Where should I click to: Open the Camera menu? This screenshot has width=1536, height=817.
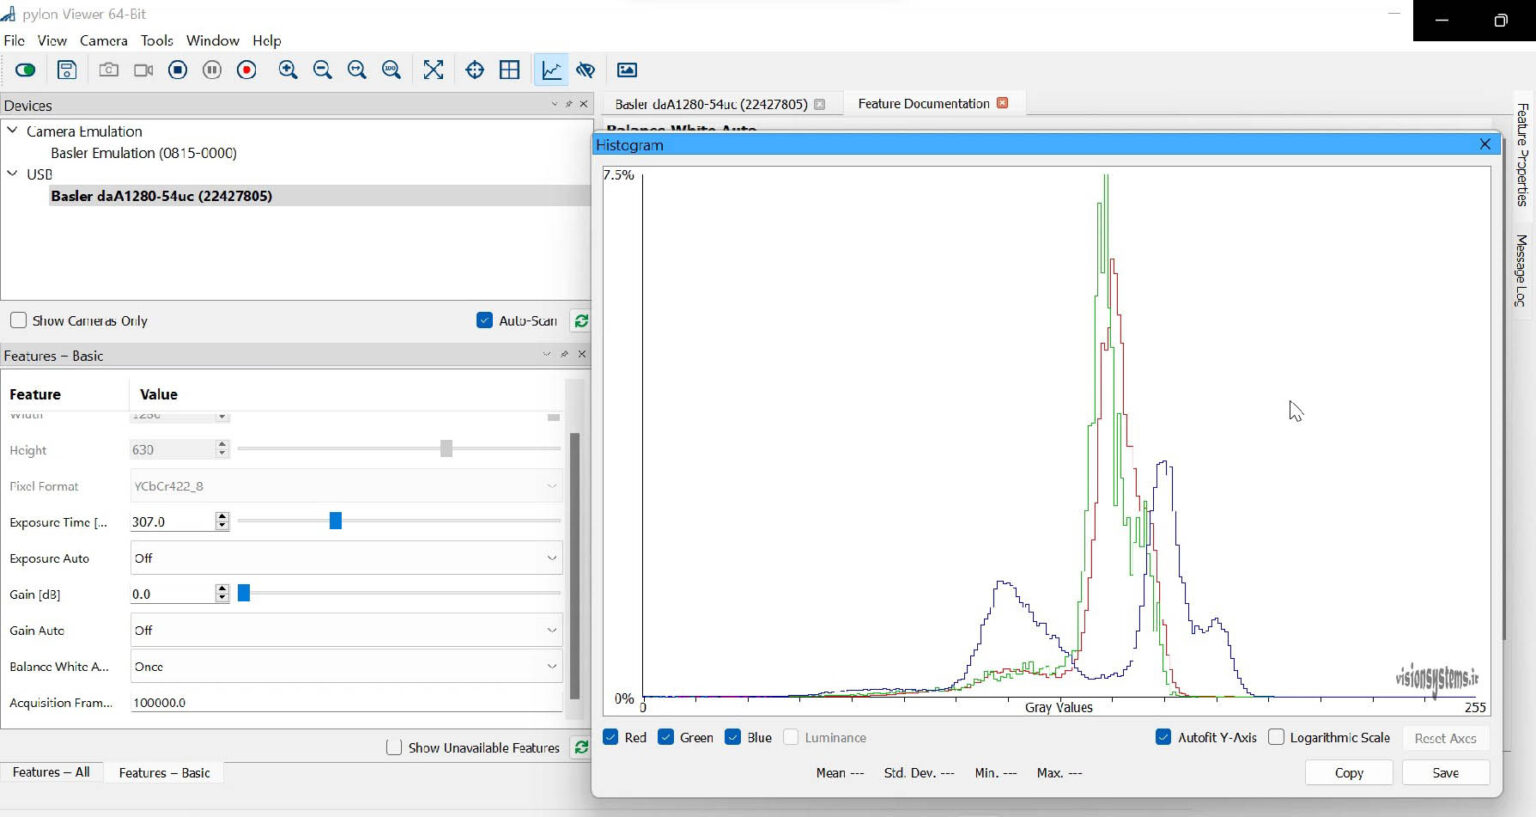click(103, 41)
